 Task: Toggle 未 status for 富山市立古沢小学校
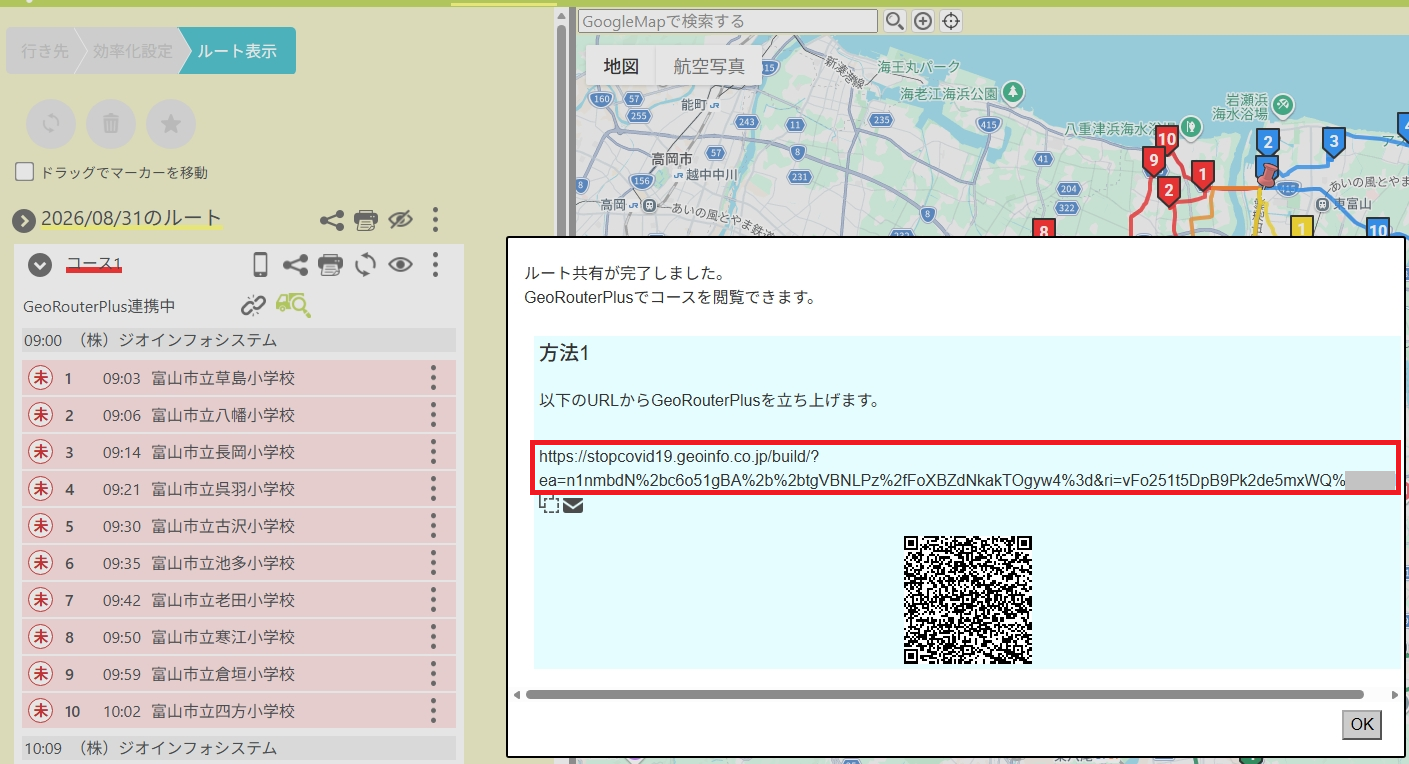click(x=40, y=526)
